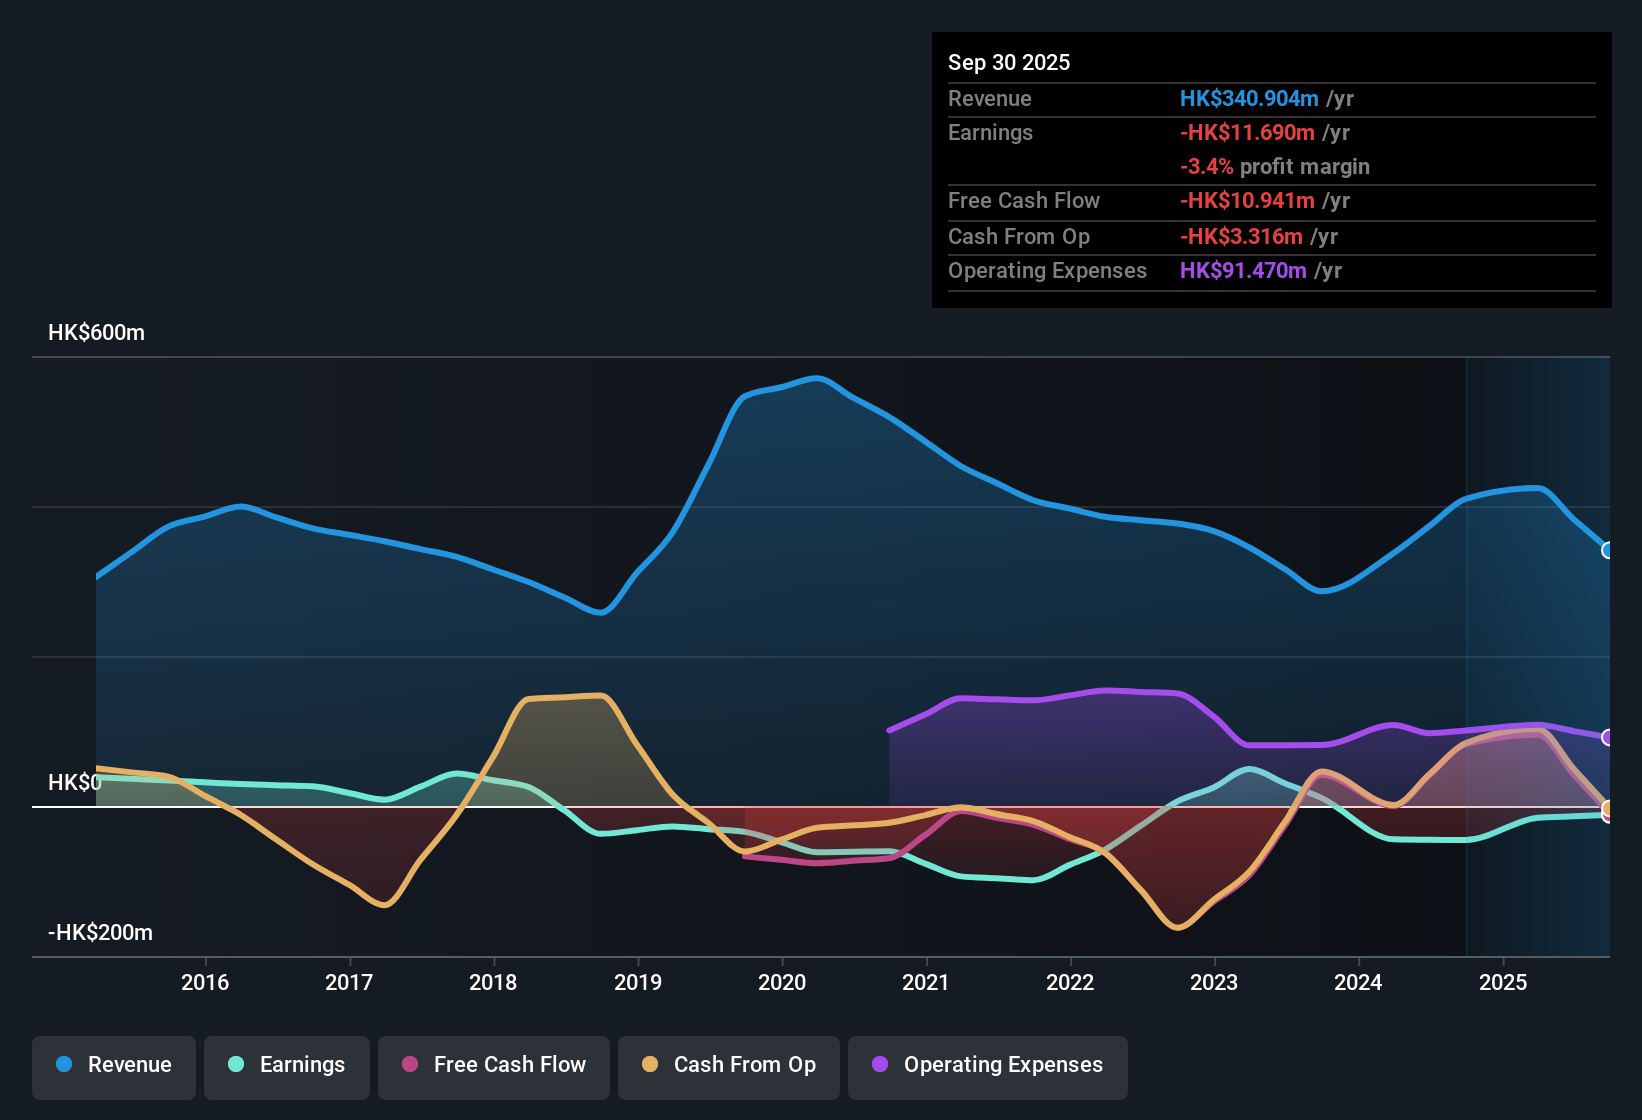Select the 2017 x-axis label
The height and width of the screenshot is (1120, 1642).
(x=349, y=982)
